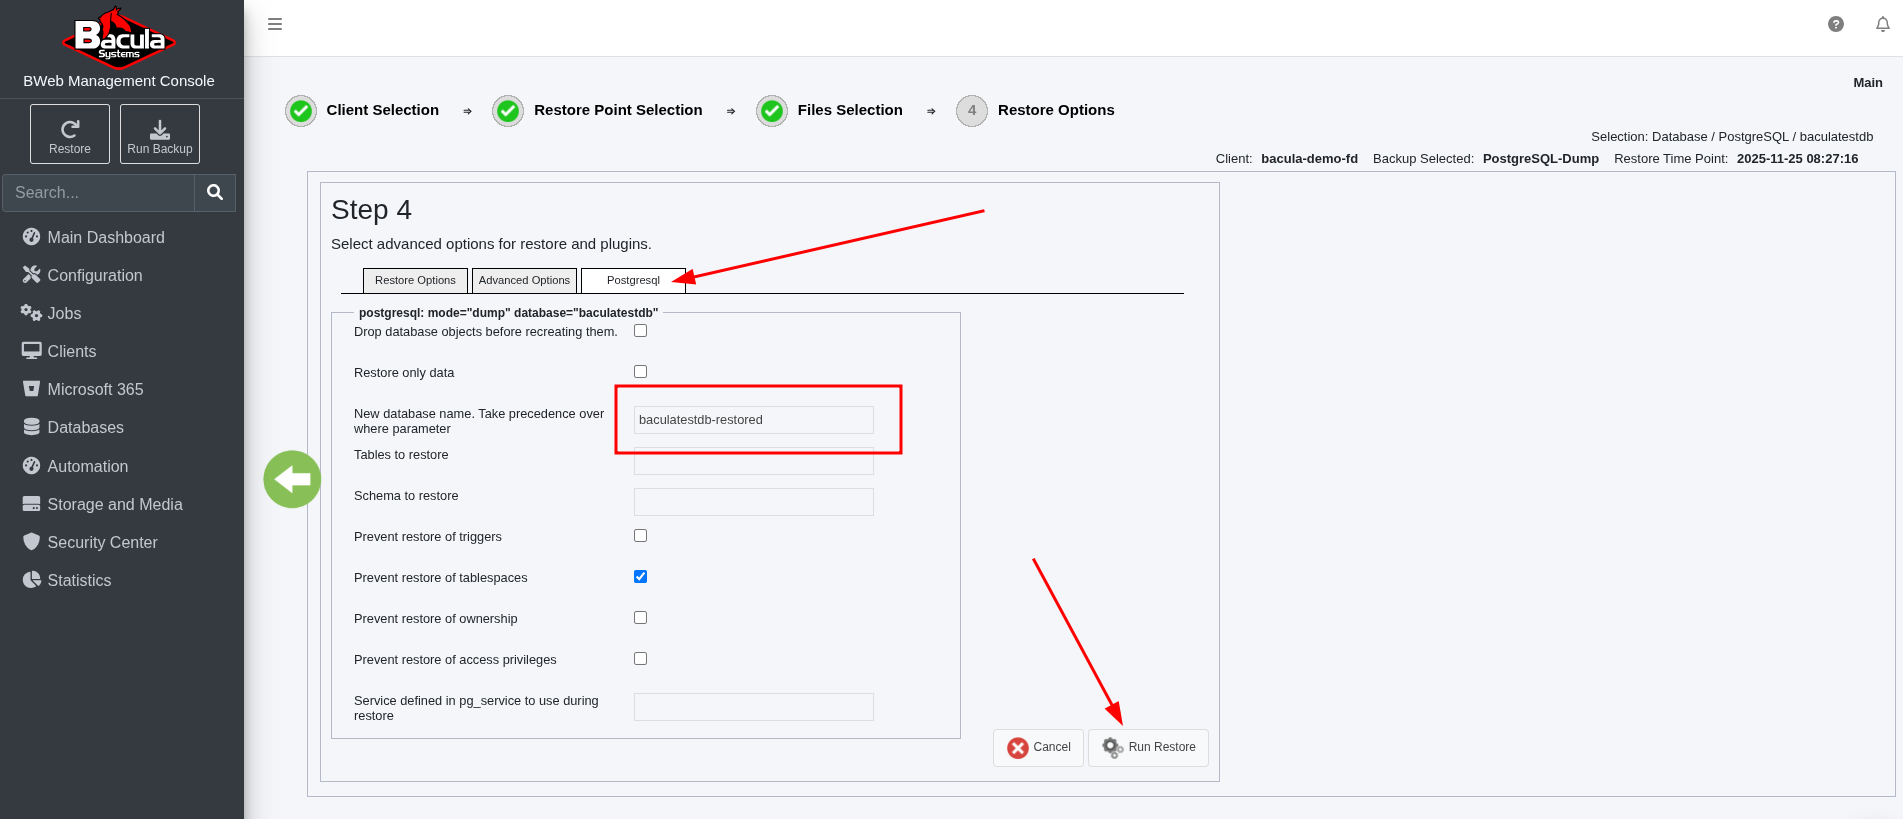Uncheck Prevent restore of tablespaces
The width and height of the screenshot is (1903, 819).
click(640, 577)
